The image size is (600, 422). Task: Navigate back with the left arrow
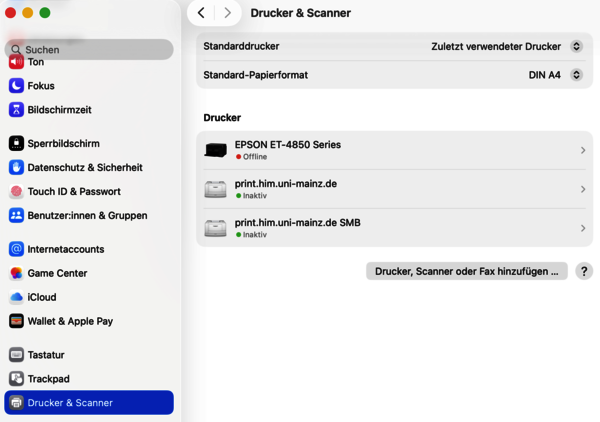point(201,13)
